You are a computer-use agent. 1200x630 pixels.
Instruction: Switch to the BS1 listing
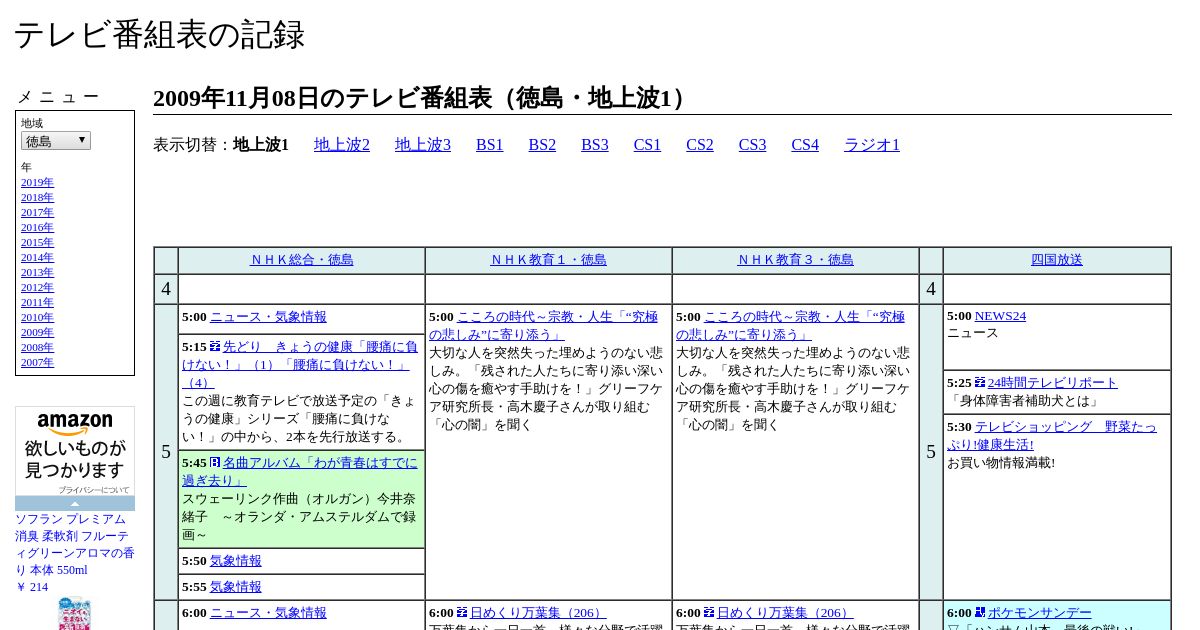pyautogui.click(x=490, y=145)
